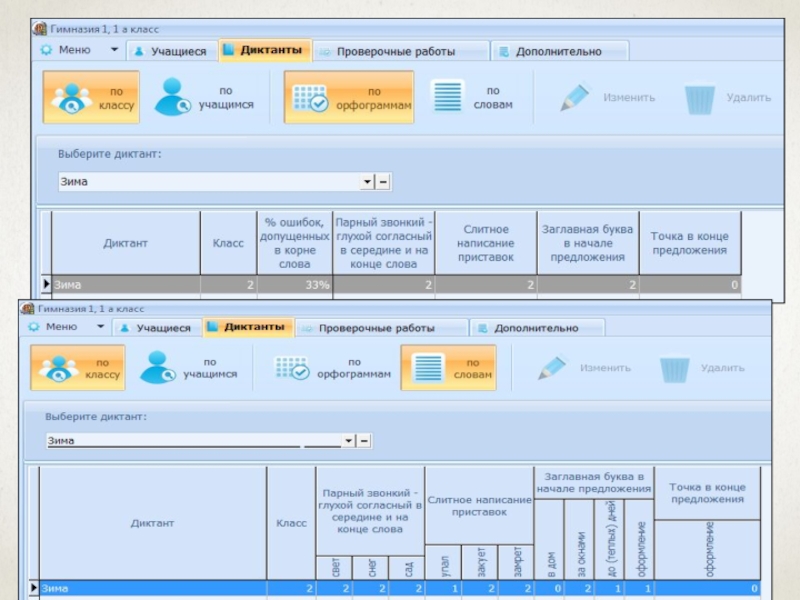Expand dictation dropdown arrow in lower window
800x600 pixels.
(348, 441)
